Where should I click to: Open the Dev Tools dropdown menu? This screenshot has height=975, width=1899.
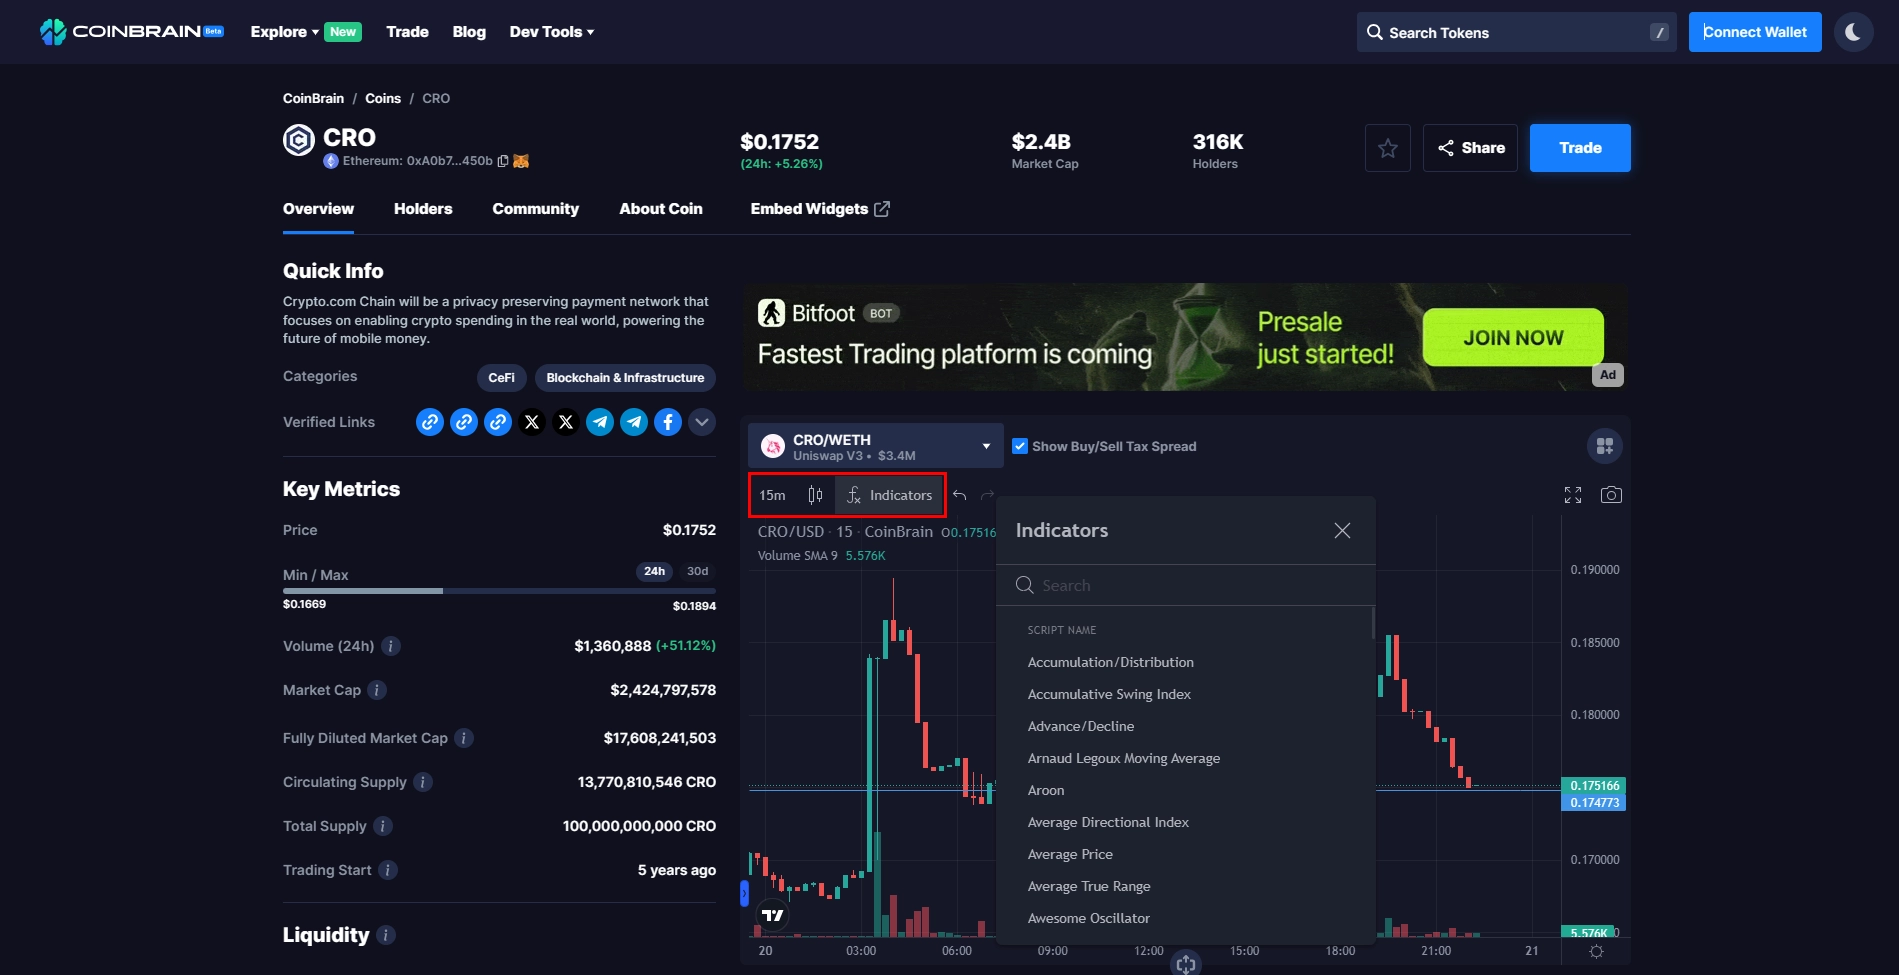552,32
